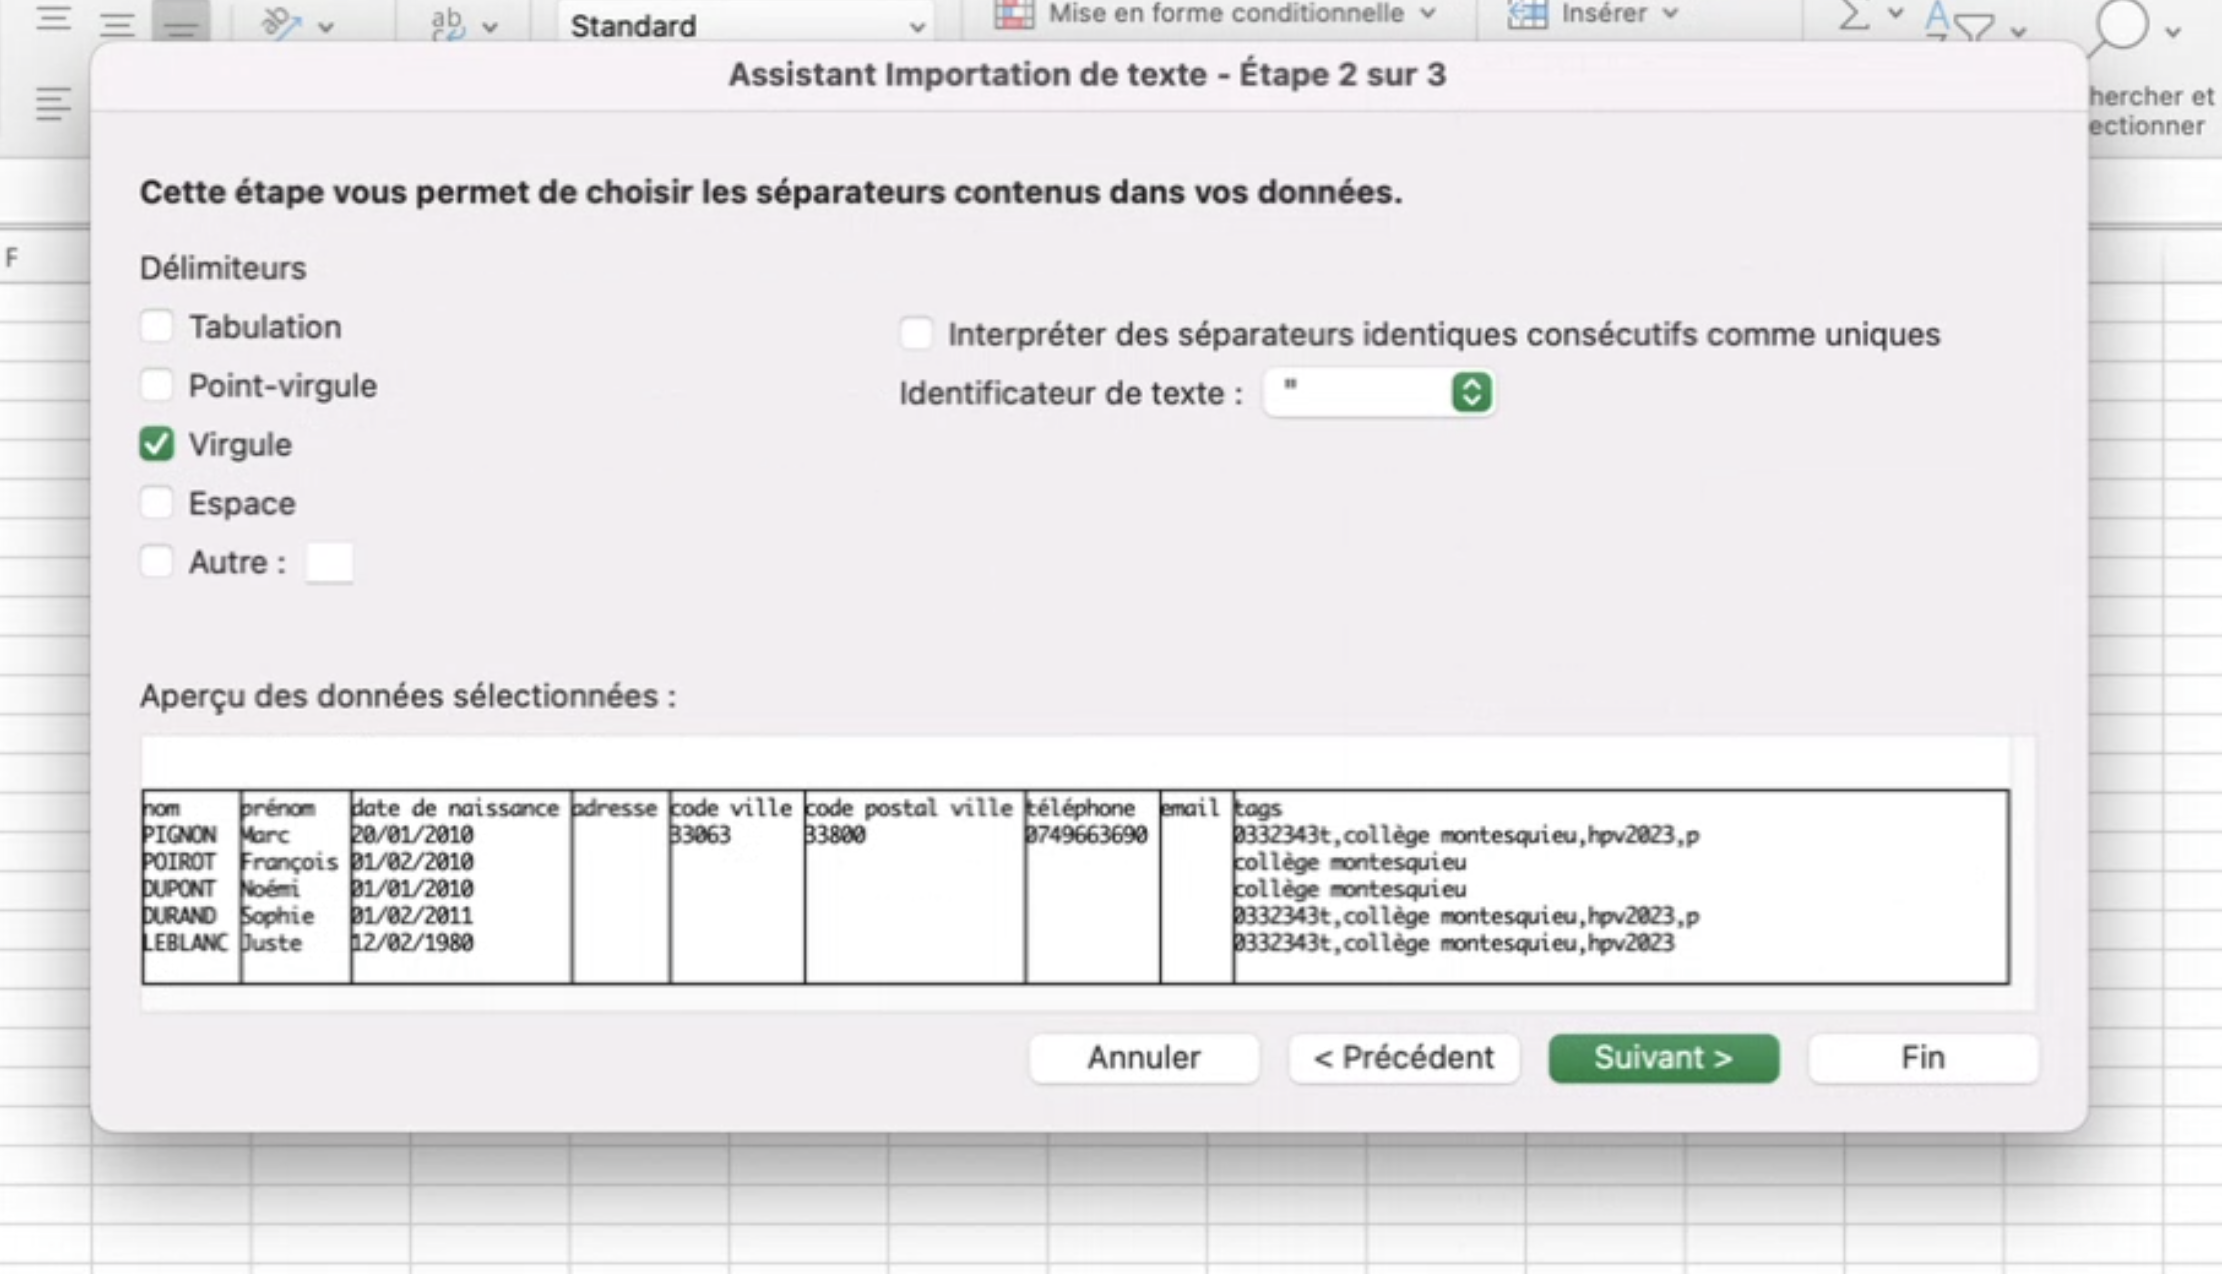The width and height of the screenshot is (2222, 1274).
Task: Click the sort and filter icon
Action: click(x=1960, y=22)
